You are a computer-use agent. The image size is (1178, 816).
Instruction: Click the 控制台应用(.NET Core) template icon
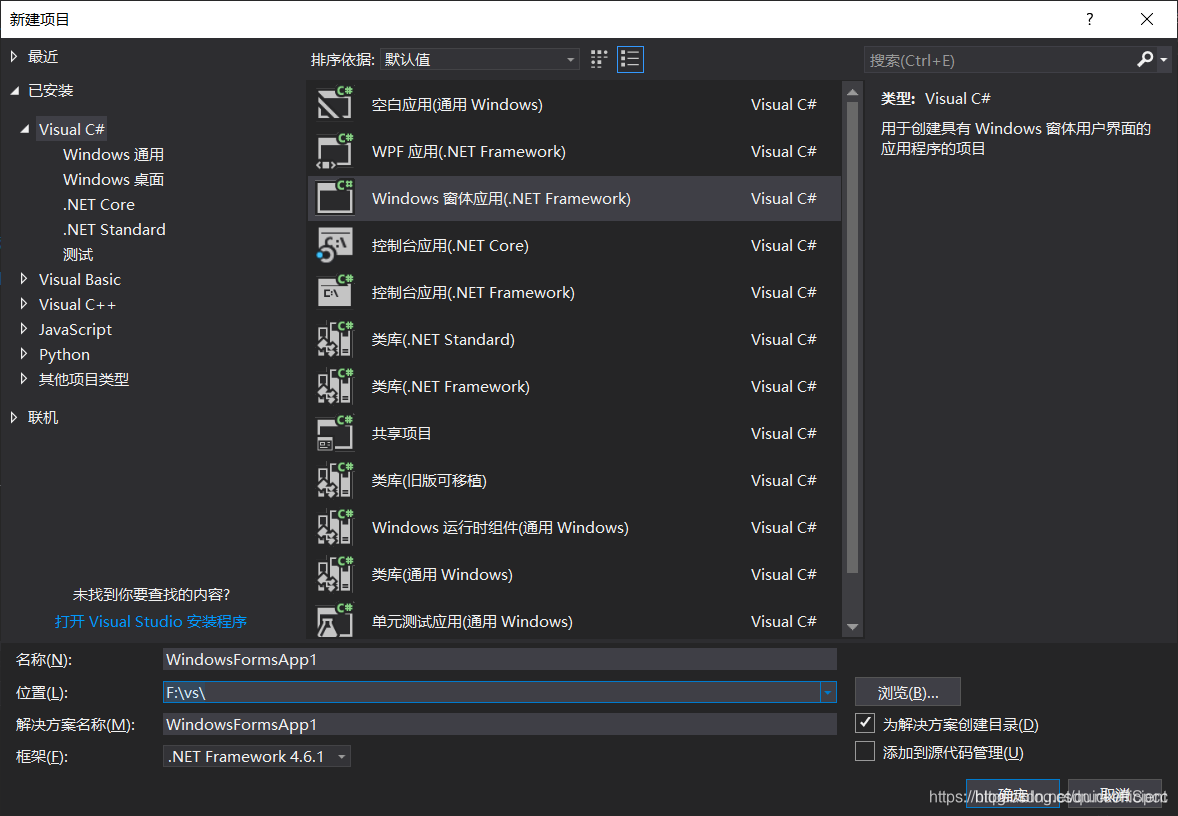[x=335, y=246]
